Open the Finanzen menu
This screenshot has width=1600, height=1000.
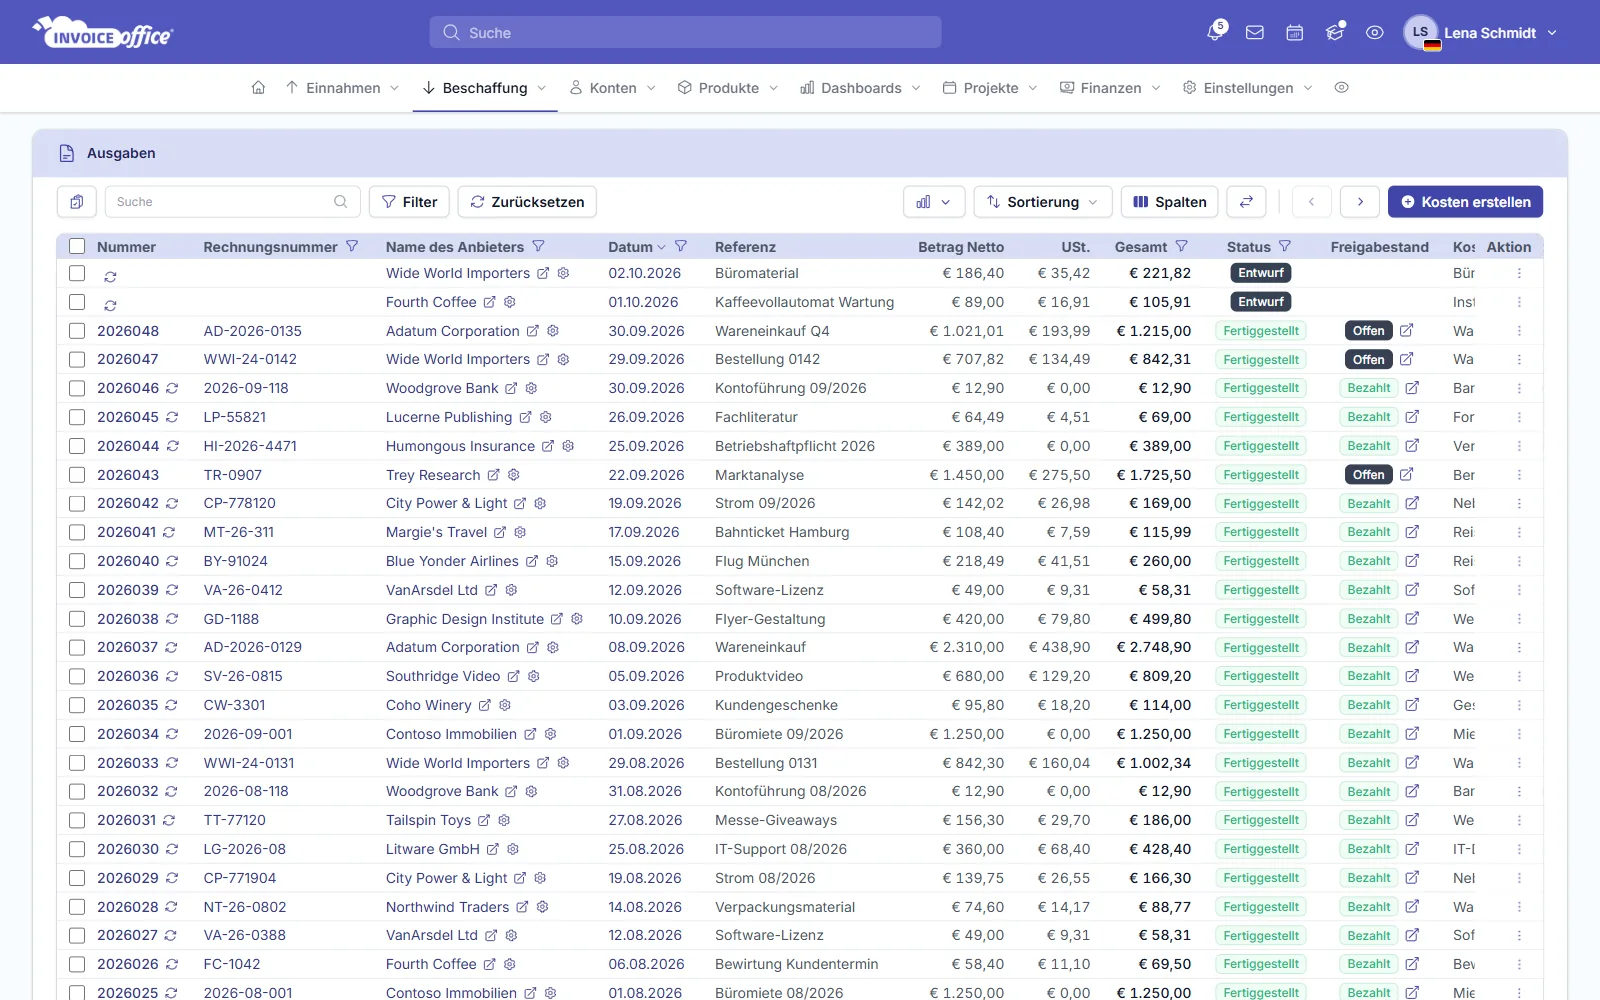pos(1110,88)
